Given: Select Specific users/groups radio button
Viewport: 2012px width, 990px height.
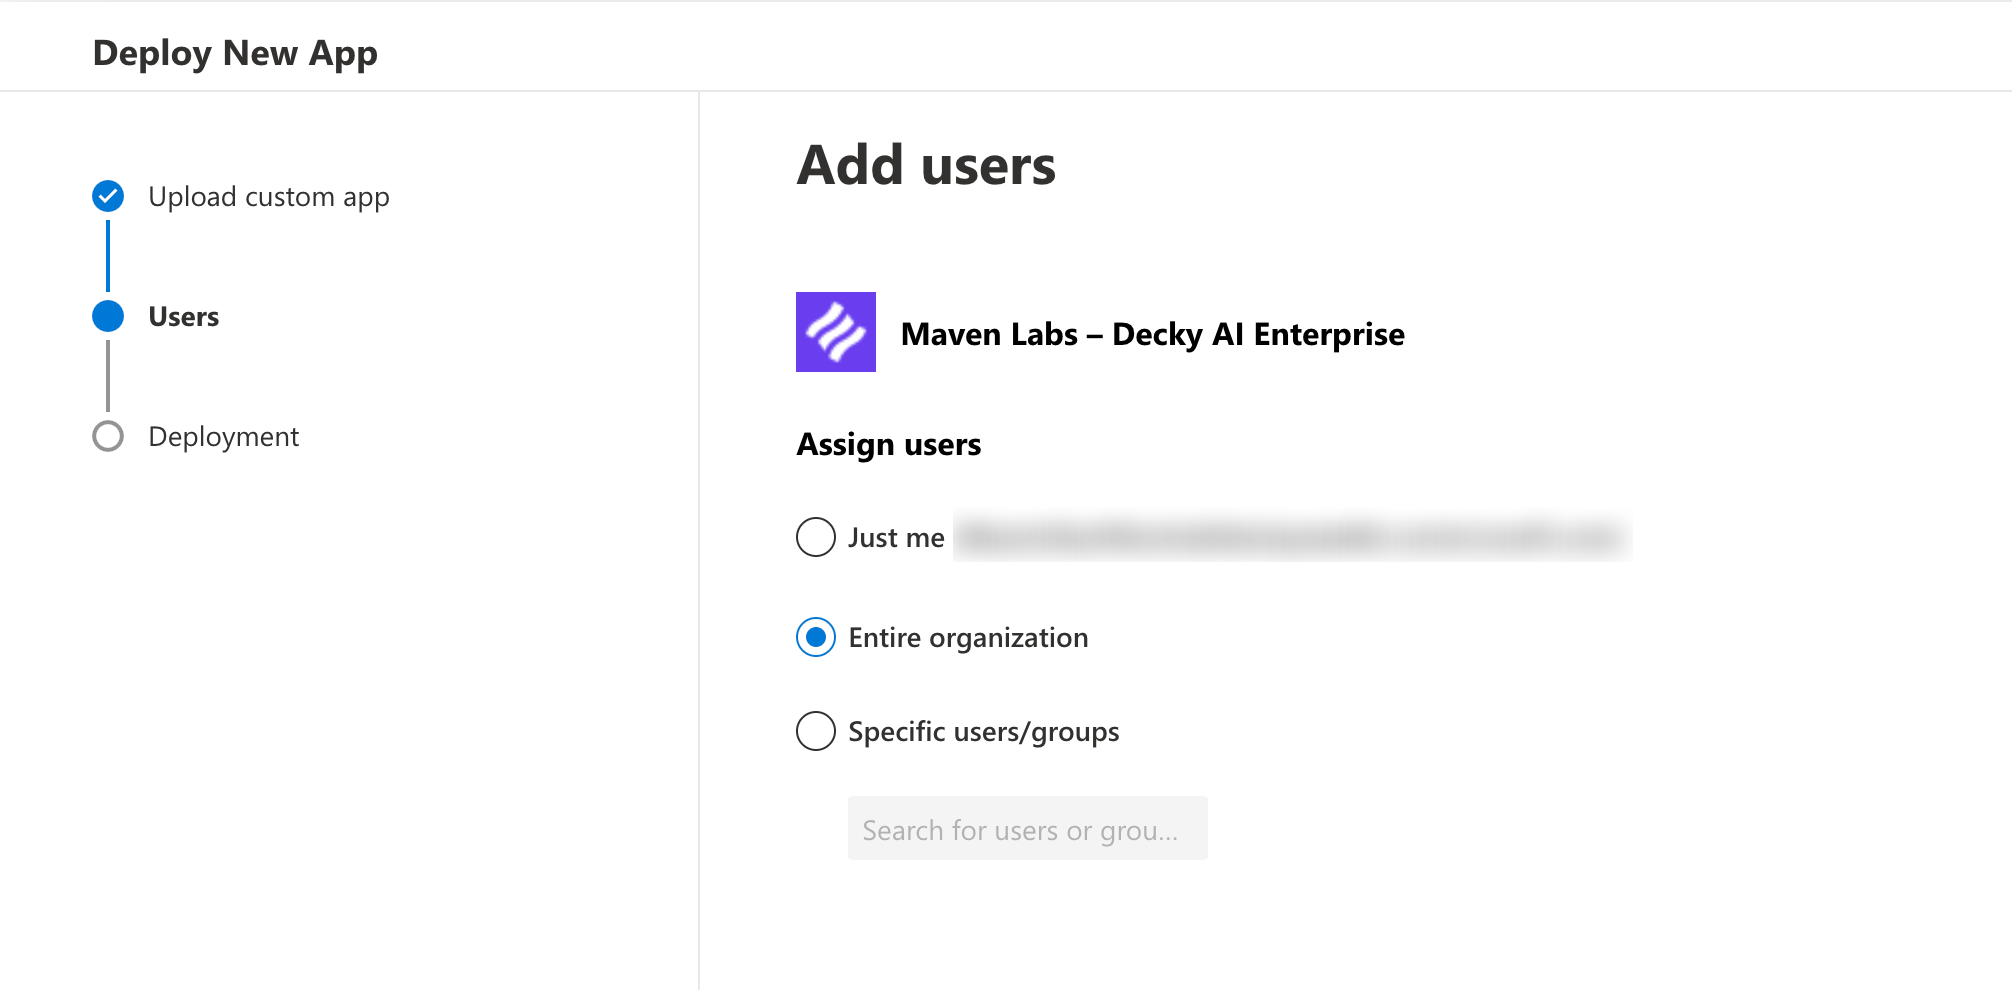Looking at the screenshot, I should coord(816,731).
